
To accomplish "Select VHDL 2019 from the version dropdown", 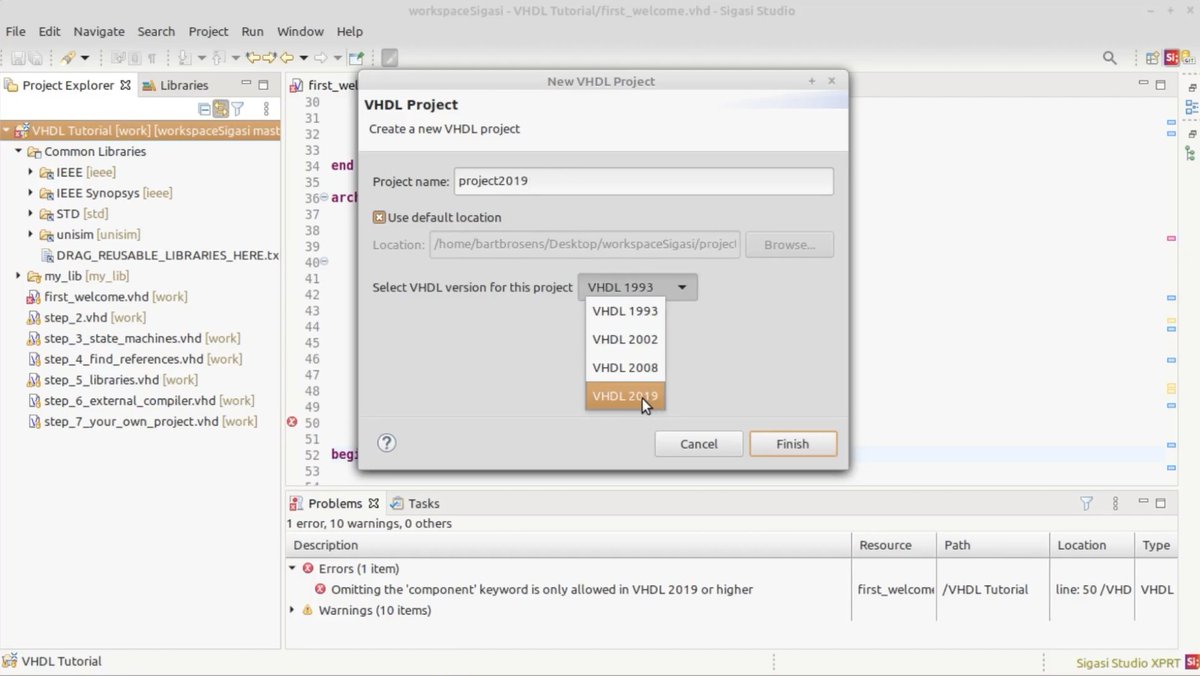I will [x=624, y=395].
